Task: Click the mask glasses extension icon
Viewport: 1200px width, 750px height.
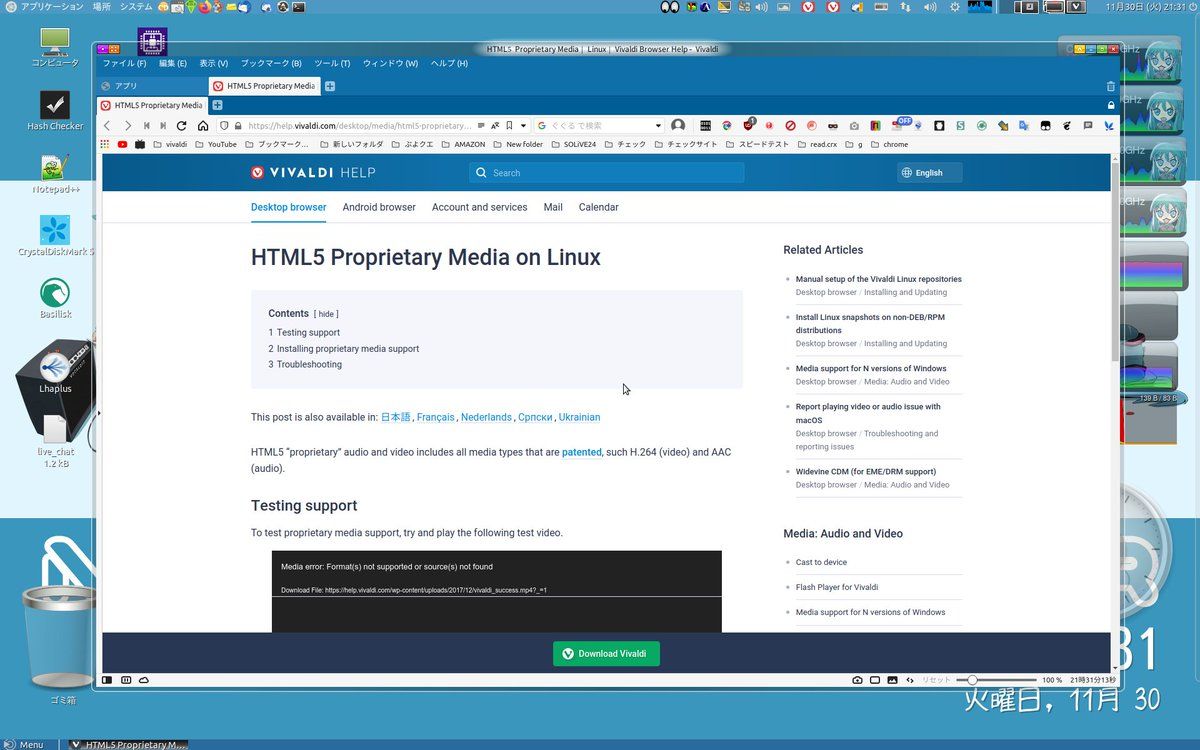Action: tap(833, 126)
